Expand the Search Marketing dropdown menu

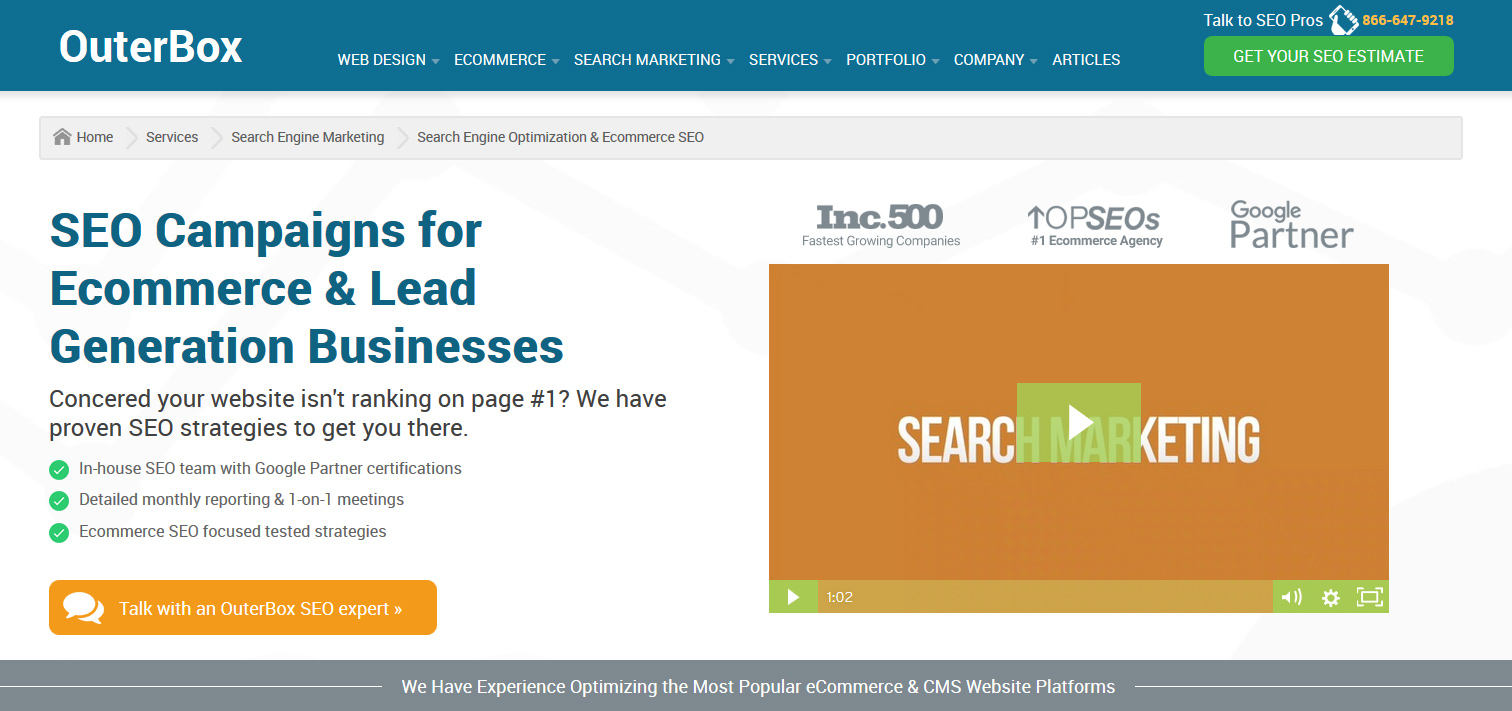653,60
